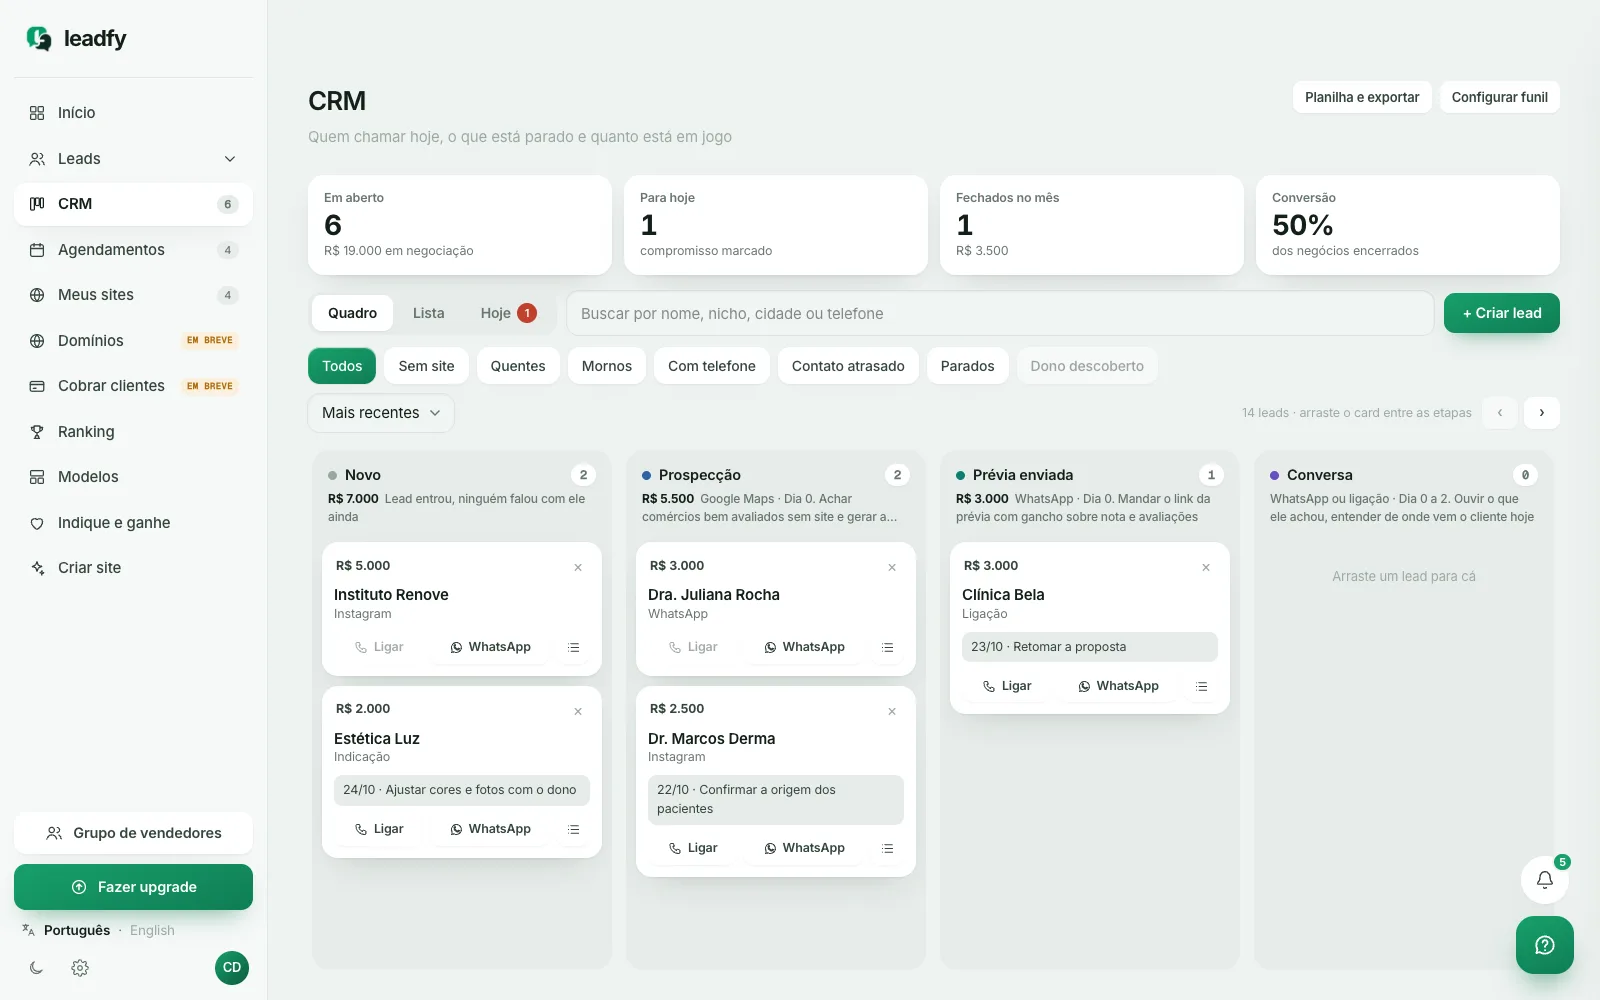This screenshot has height=1000, width=1600.
Task: Remove the Dr. Marcos Derma card
Action: (892, 711)
